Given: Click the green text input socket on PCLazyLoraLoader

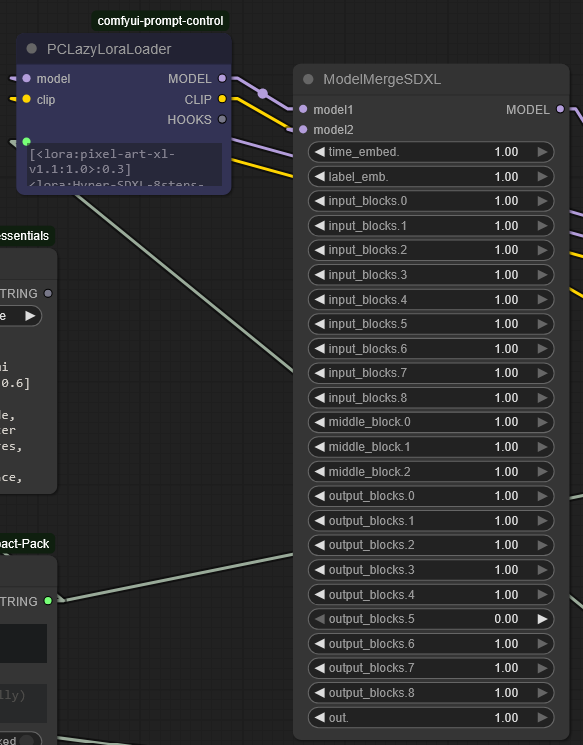Looking at the screenshot, I should coord(27,141).
